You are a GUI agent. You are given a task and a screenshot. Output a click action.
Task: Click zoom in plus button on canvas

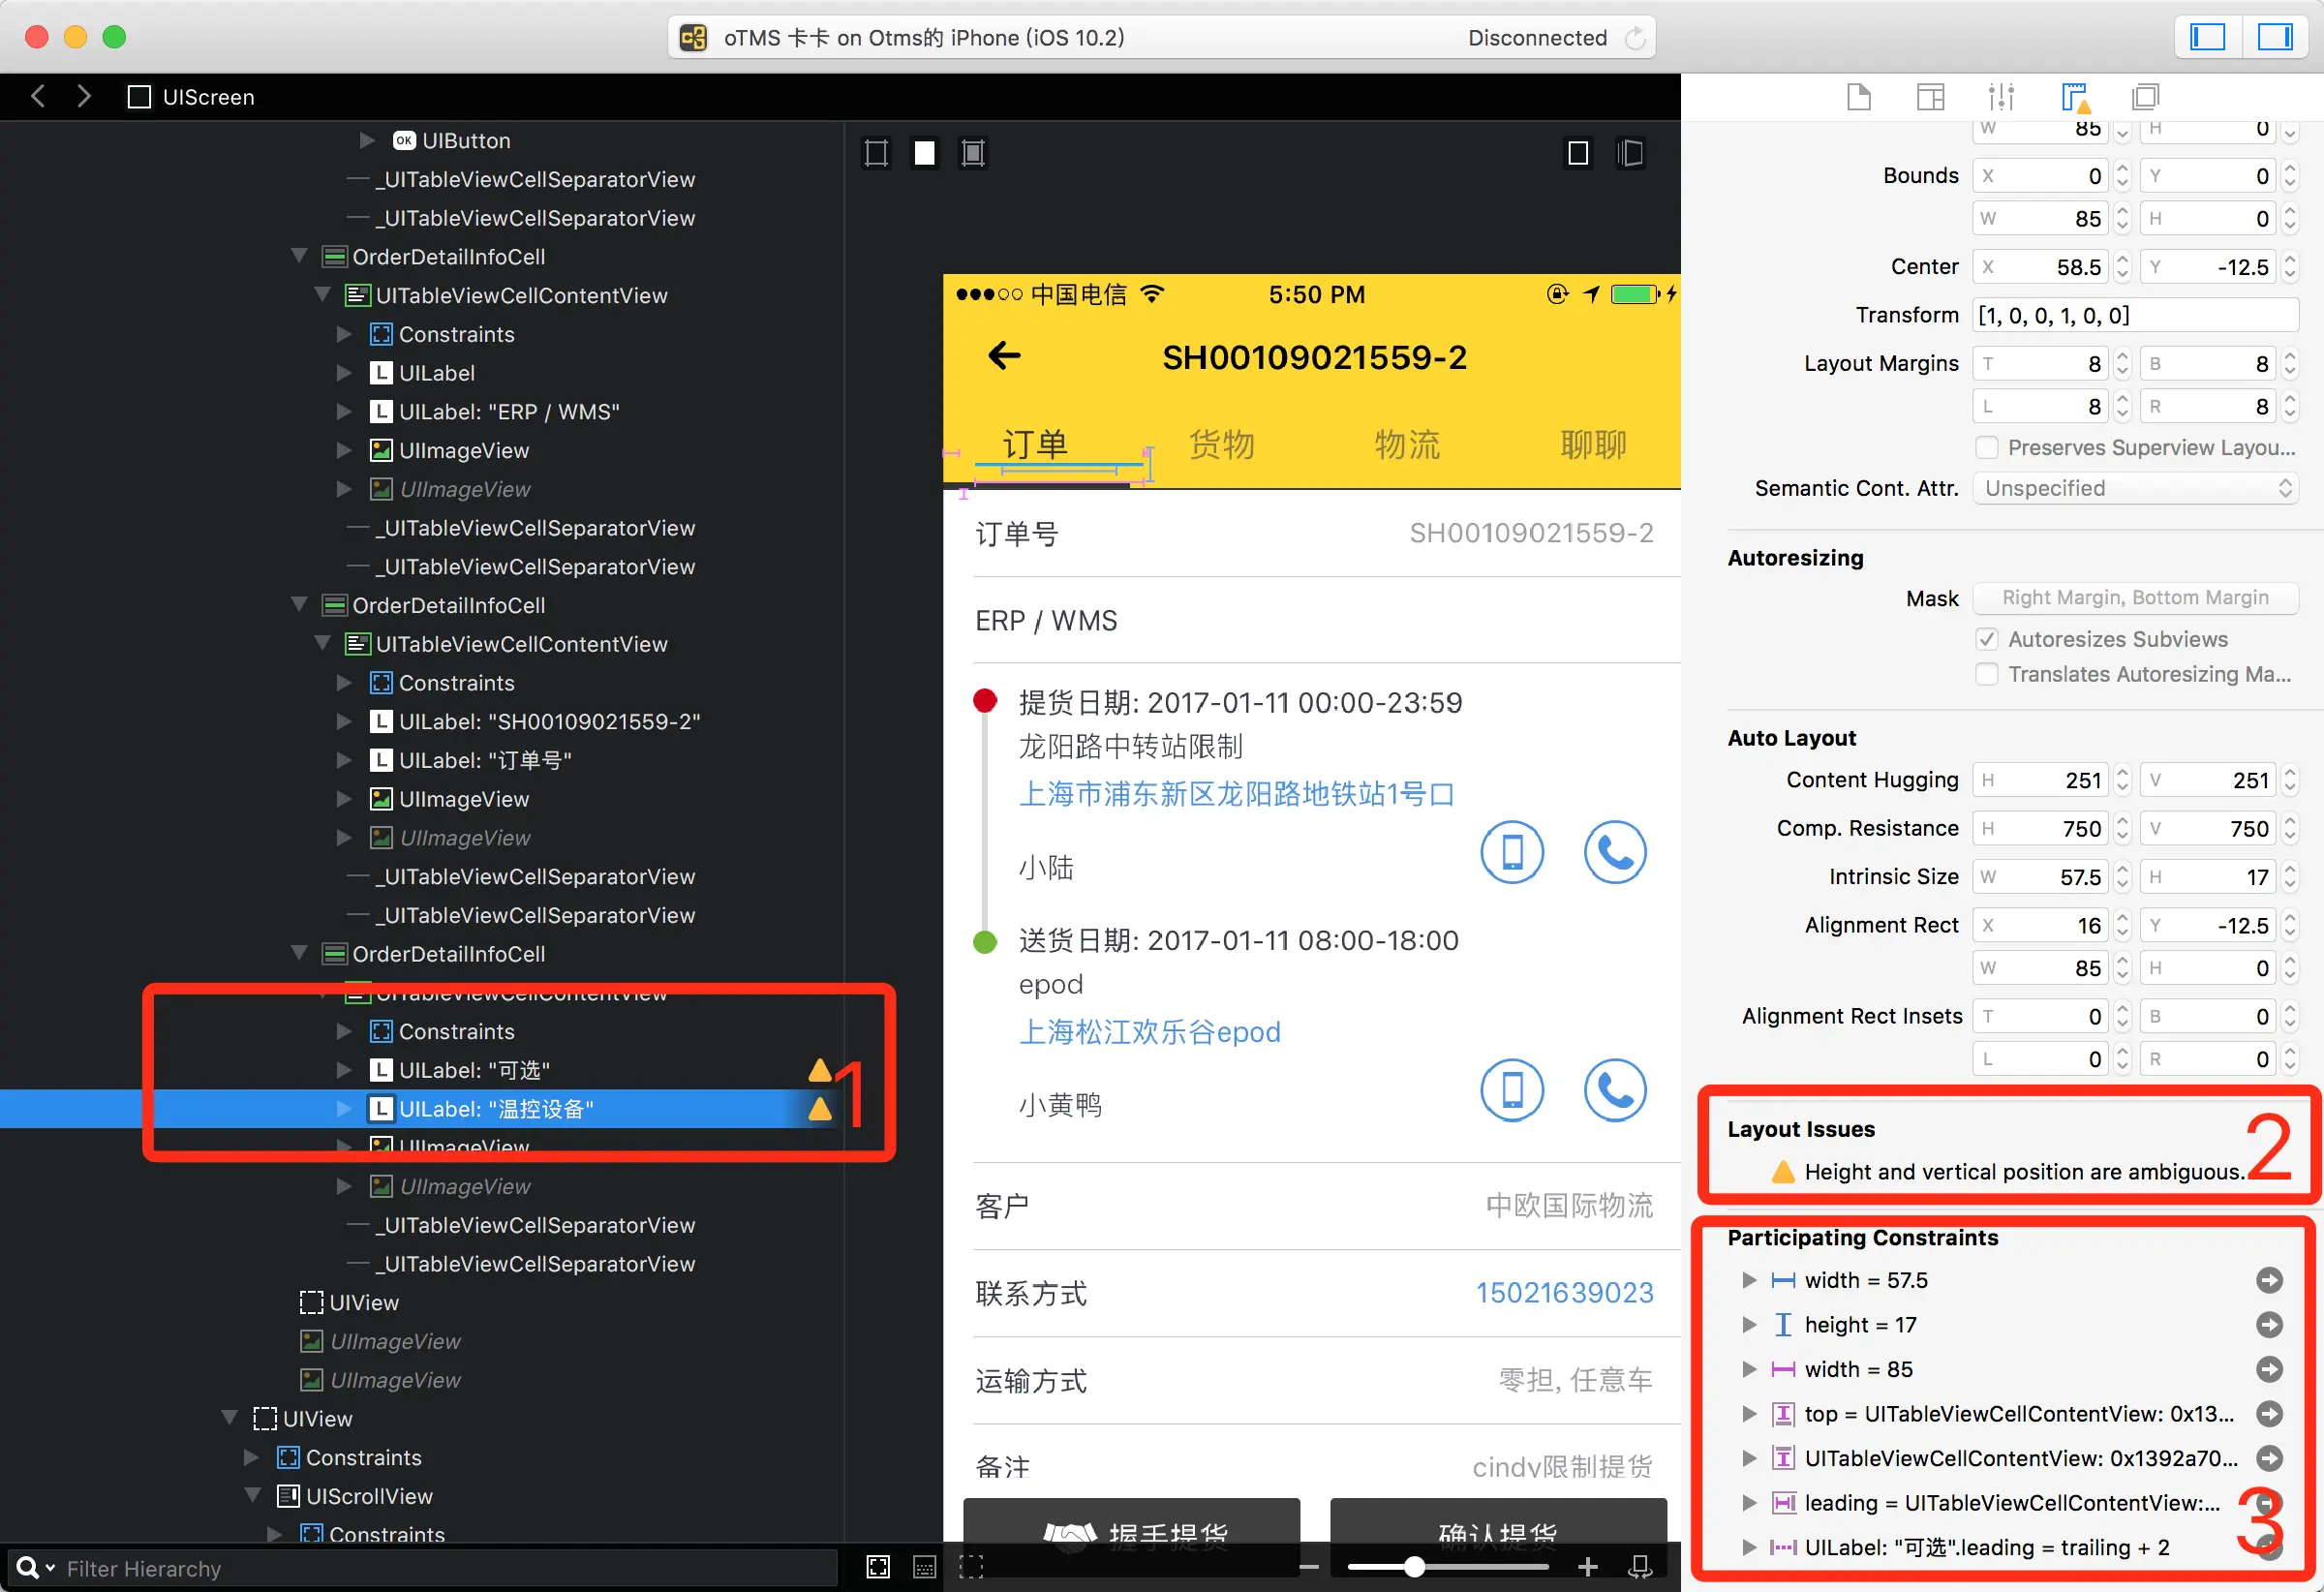[x=1587, y=1566]
